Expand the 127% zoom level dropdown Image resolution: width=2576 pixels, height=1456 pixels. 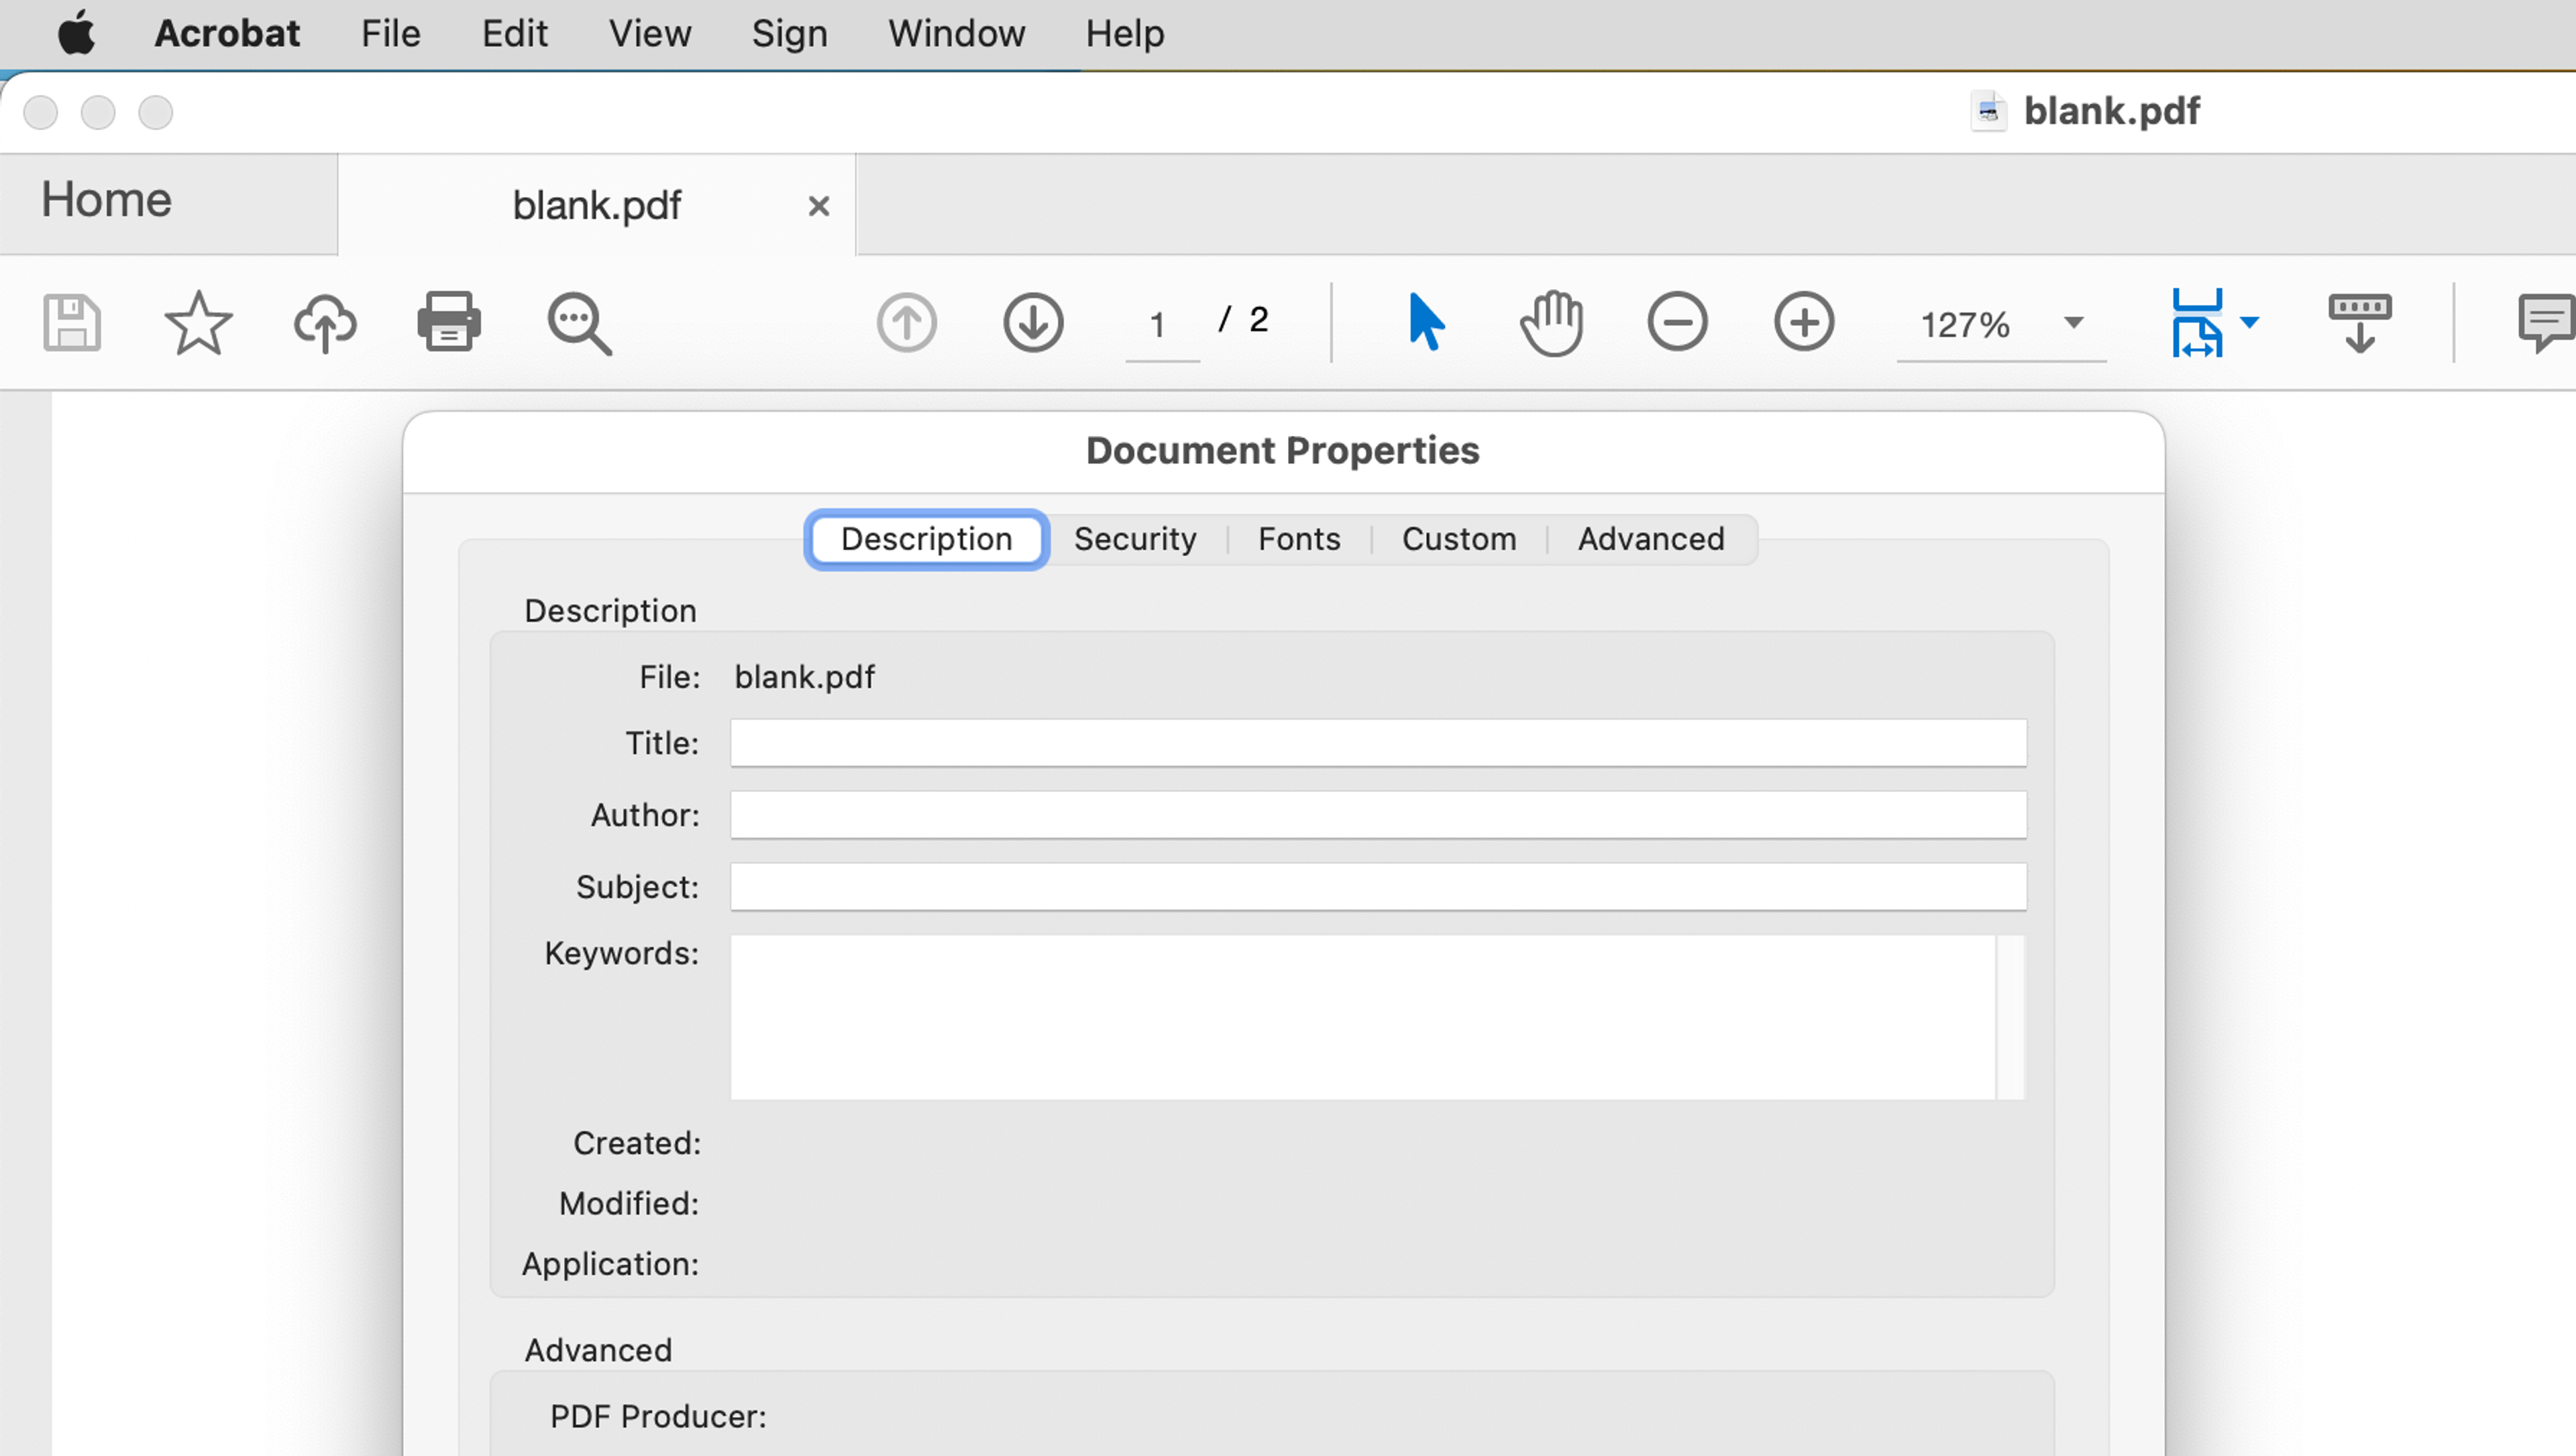[x=2074, y=322]
